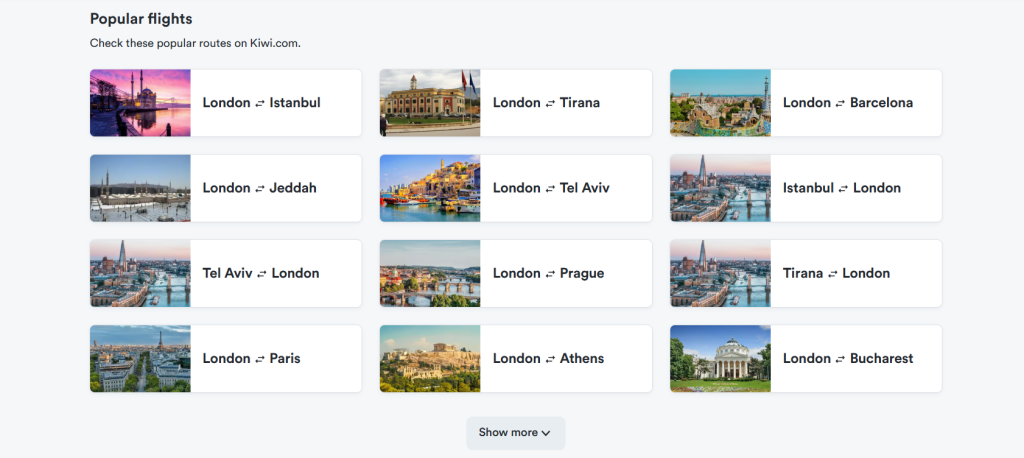This screenshot has width=1024, height=458.
Task: Click the swap arrows icon on London–Barcelona
Action: (841, 103)
